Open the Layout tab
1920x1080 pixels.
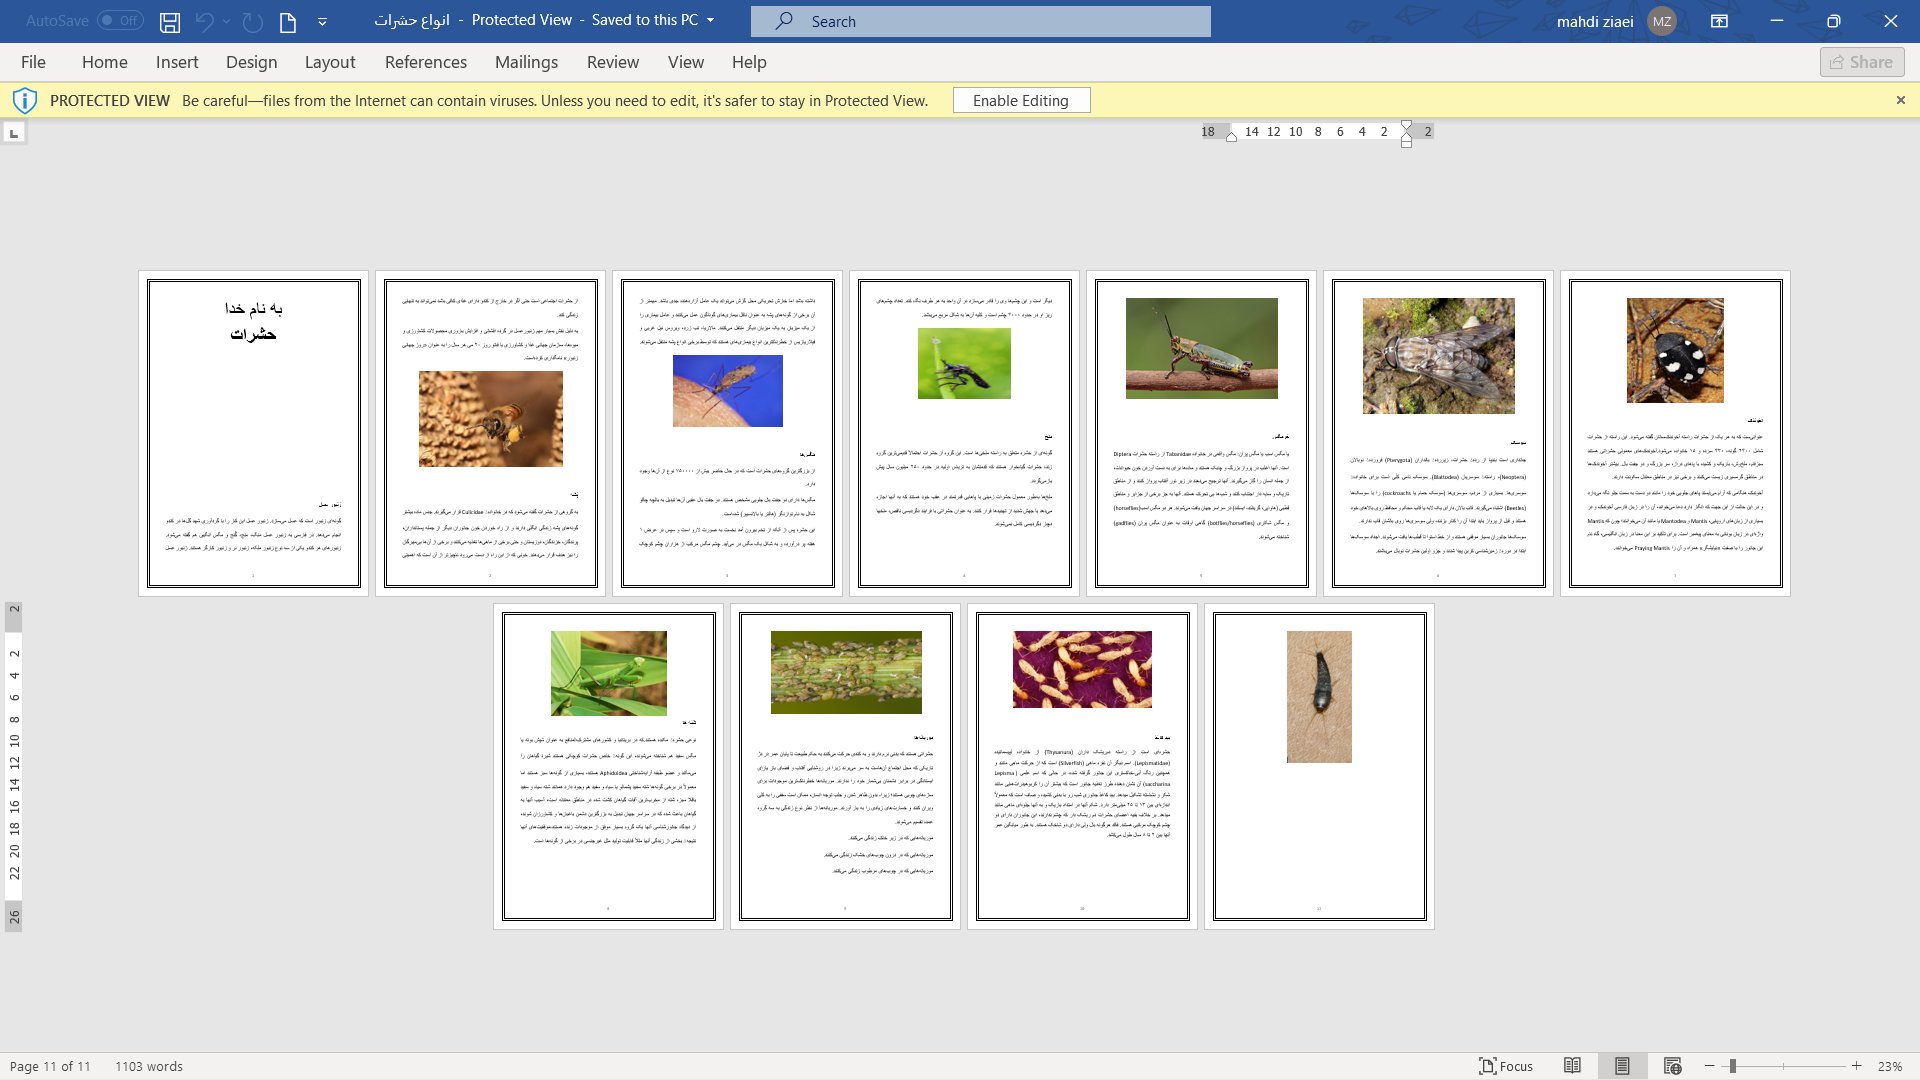click(330, 62)
